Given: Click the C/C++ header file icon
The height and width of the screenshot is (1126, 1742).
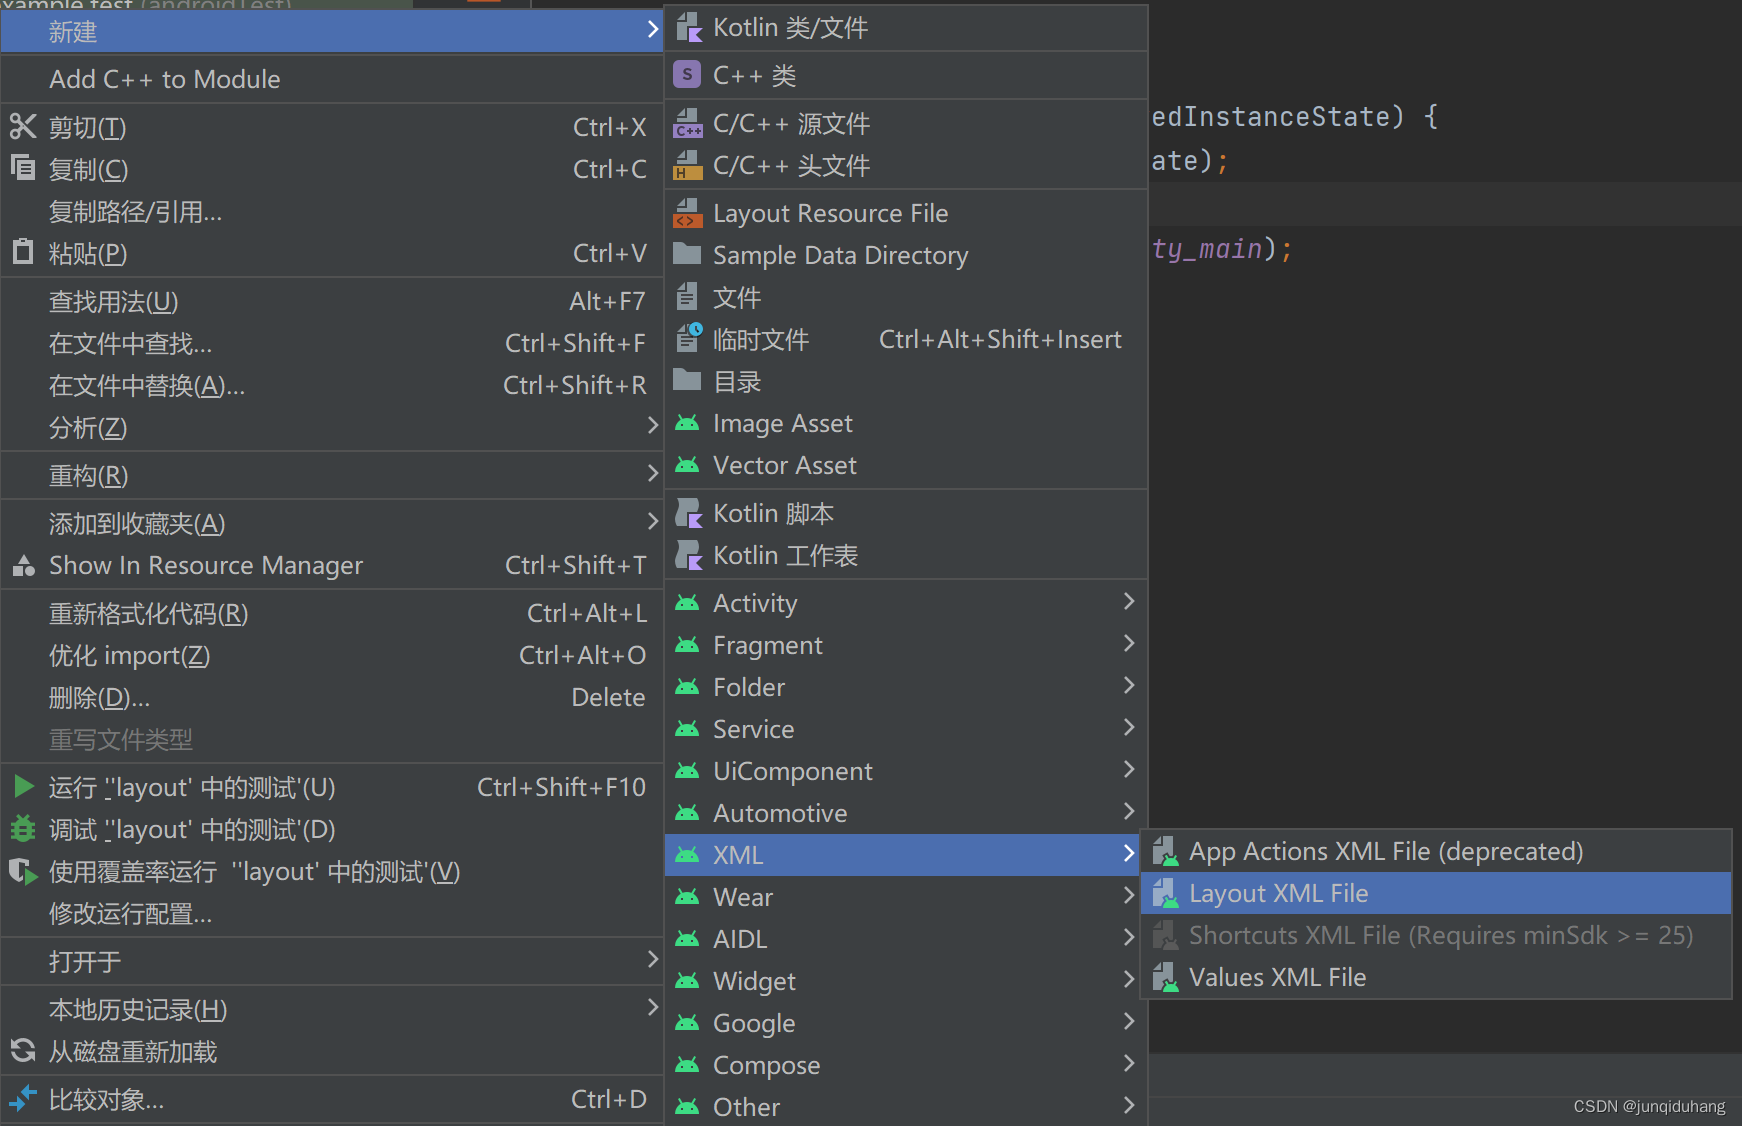Looking at the screenshot, I should [x=688, y=165].
